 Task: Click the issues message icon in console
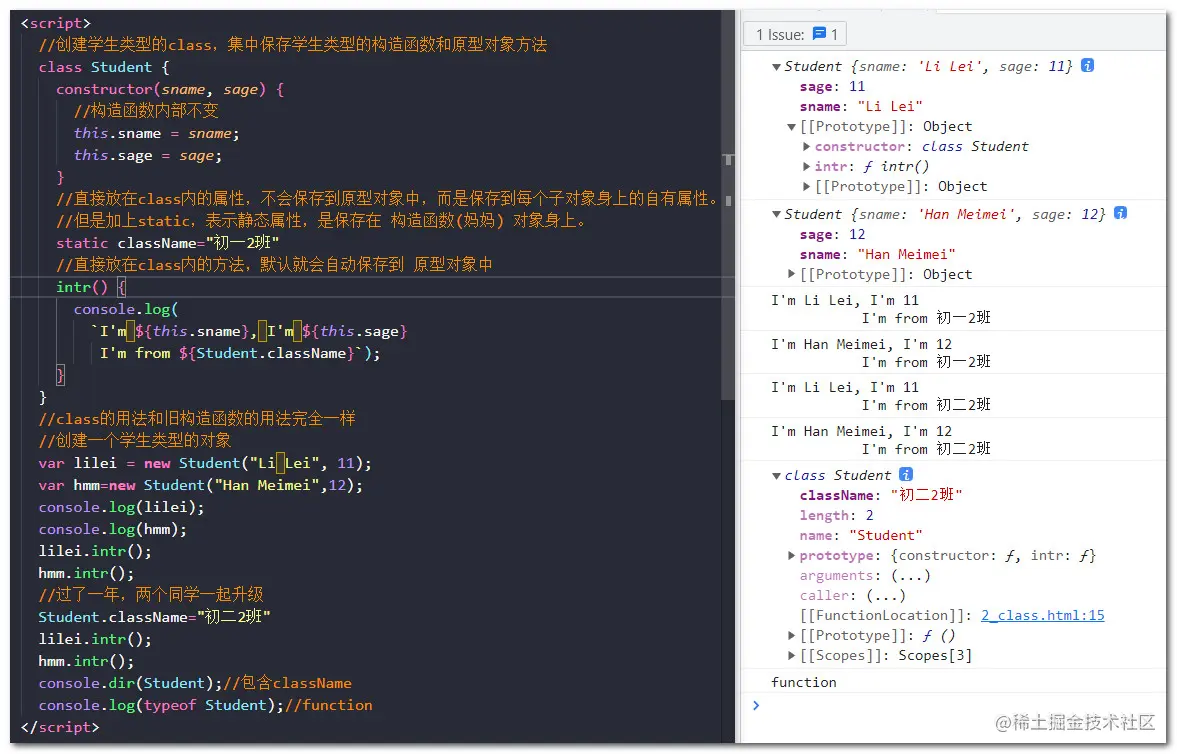(819, 34)
